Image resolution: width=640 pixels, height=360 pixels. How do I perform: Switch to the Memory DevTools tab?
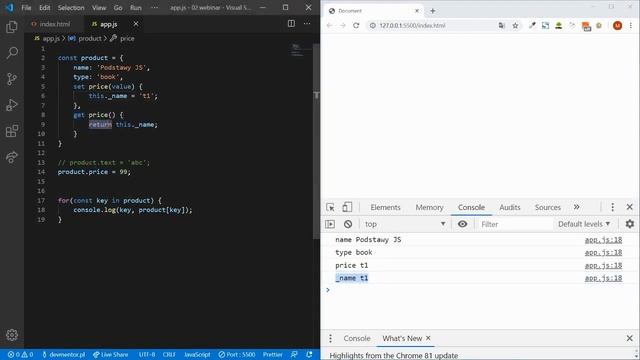click(429, 207)
